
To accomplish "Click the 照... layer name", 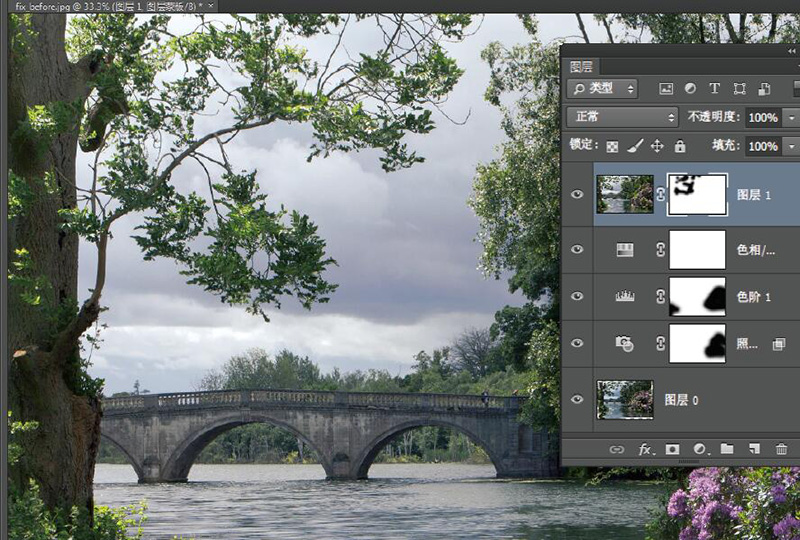I will [x=747, y=343].
